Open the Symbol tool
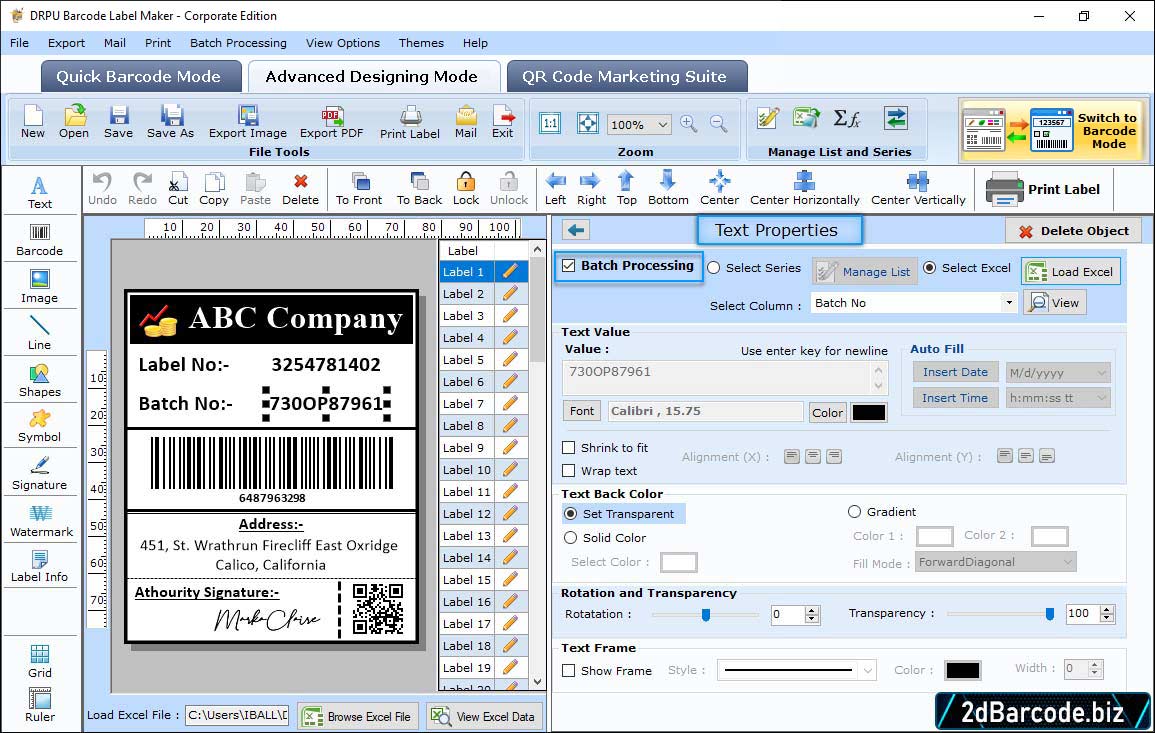 pyautogui.click(x=39, y=425)
